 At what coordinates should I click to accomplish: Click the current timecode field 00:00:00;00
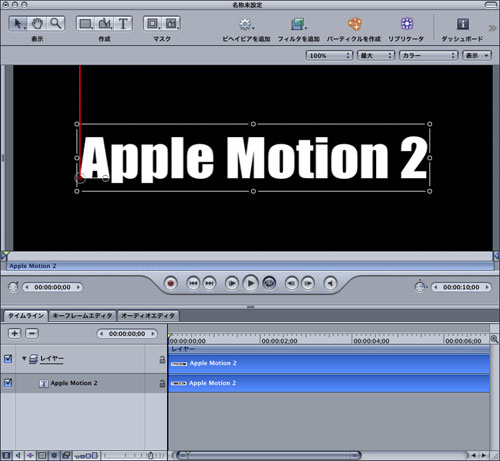[x=52, y=287]
